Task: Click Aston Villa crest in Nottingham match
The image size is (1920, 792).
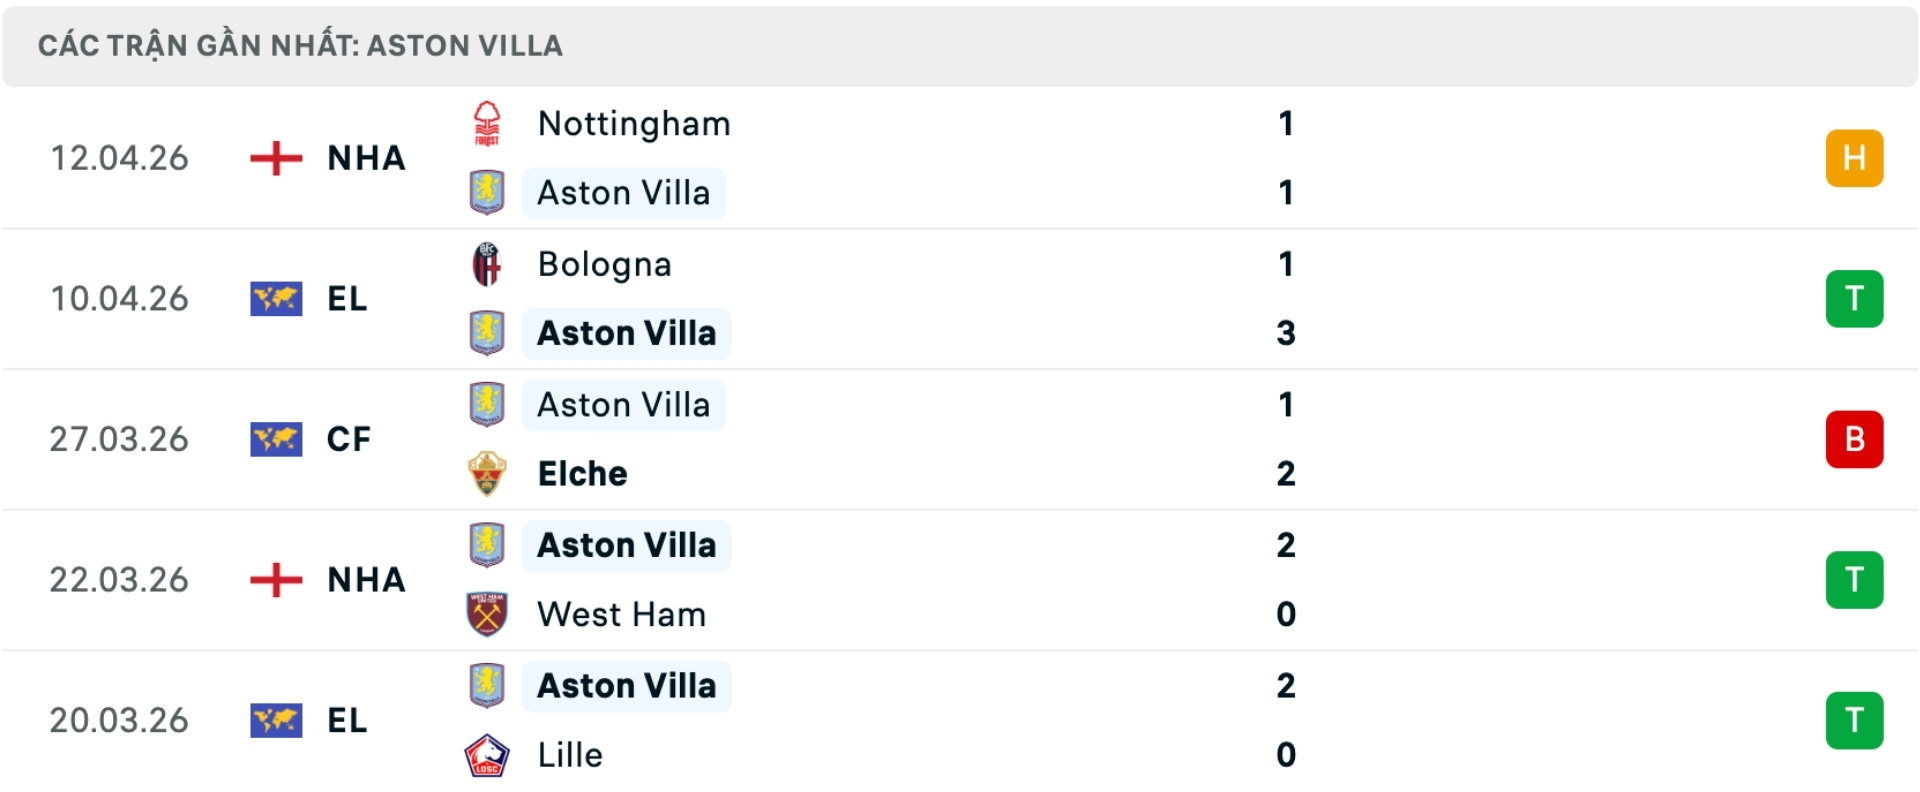Action: (x=487, y=193)
